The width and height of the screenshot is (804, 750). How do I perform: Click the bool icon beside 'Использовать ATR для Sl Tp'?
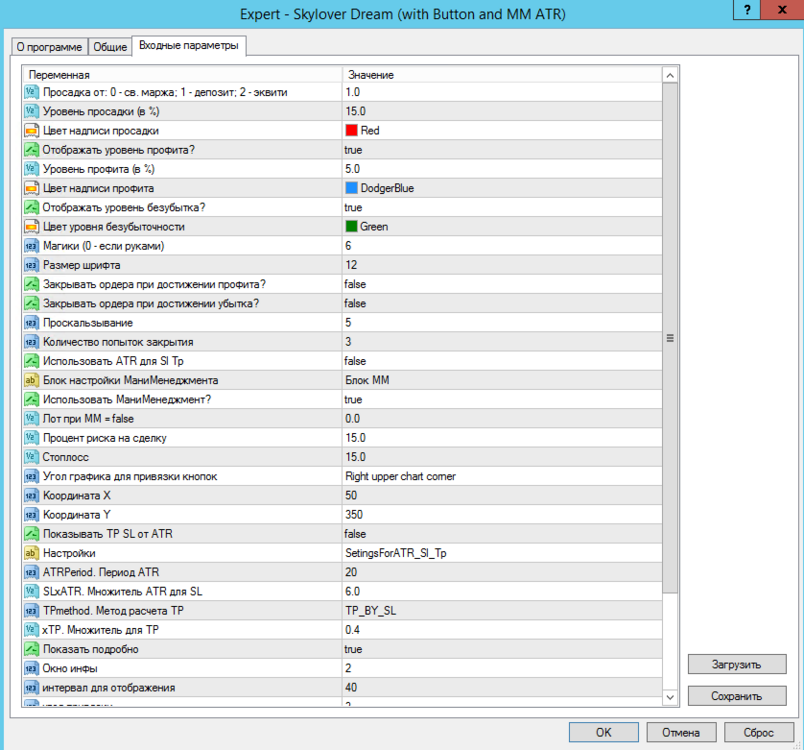click(31, 361)
